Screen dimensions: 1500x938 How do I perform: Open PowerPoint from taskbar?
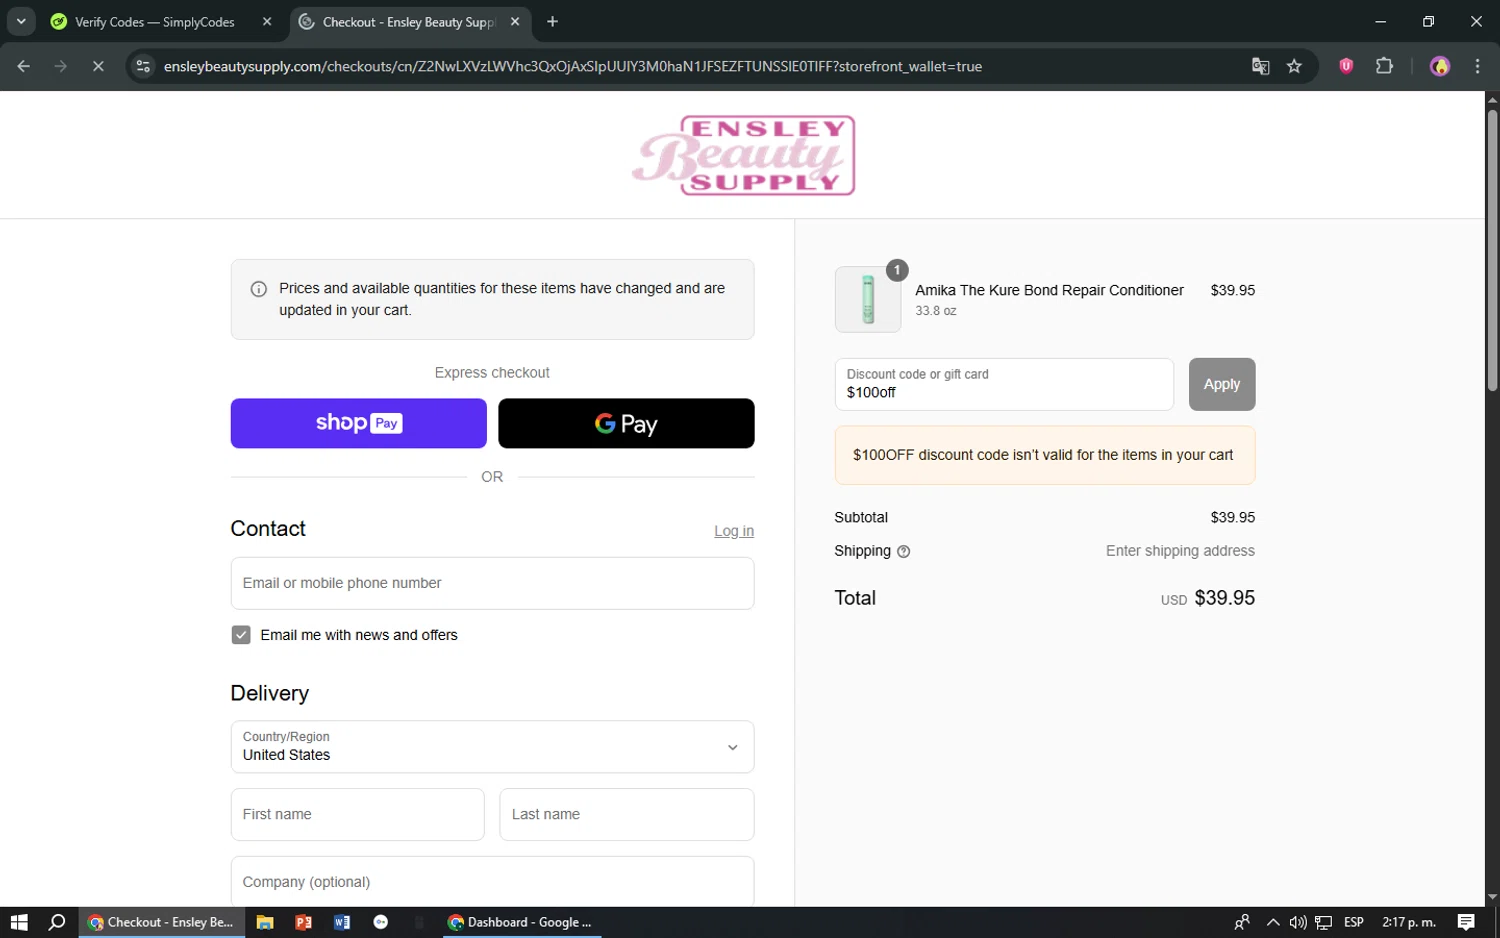coord(304,922)
